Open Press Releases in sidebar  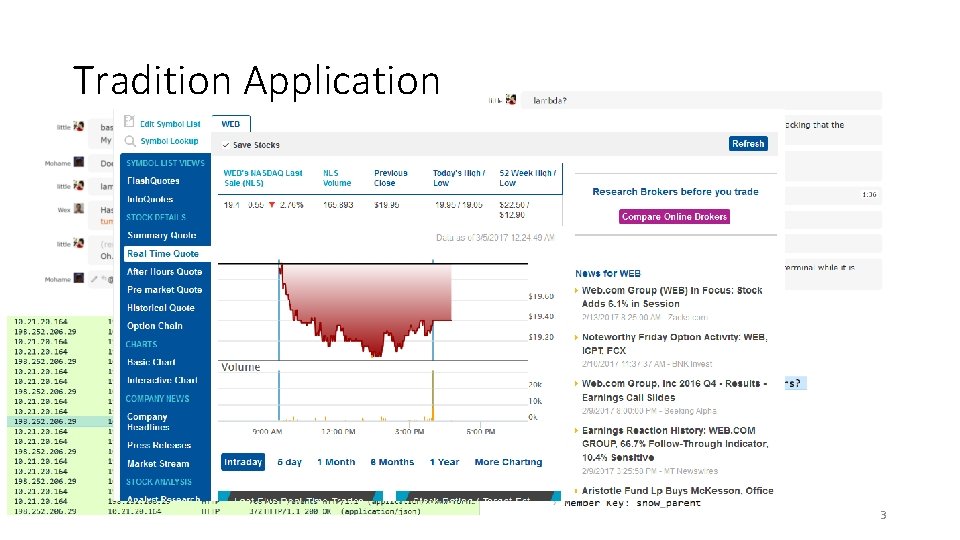tap(159, 445)
